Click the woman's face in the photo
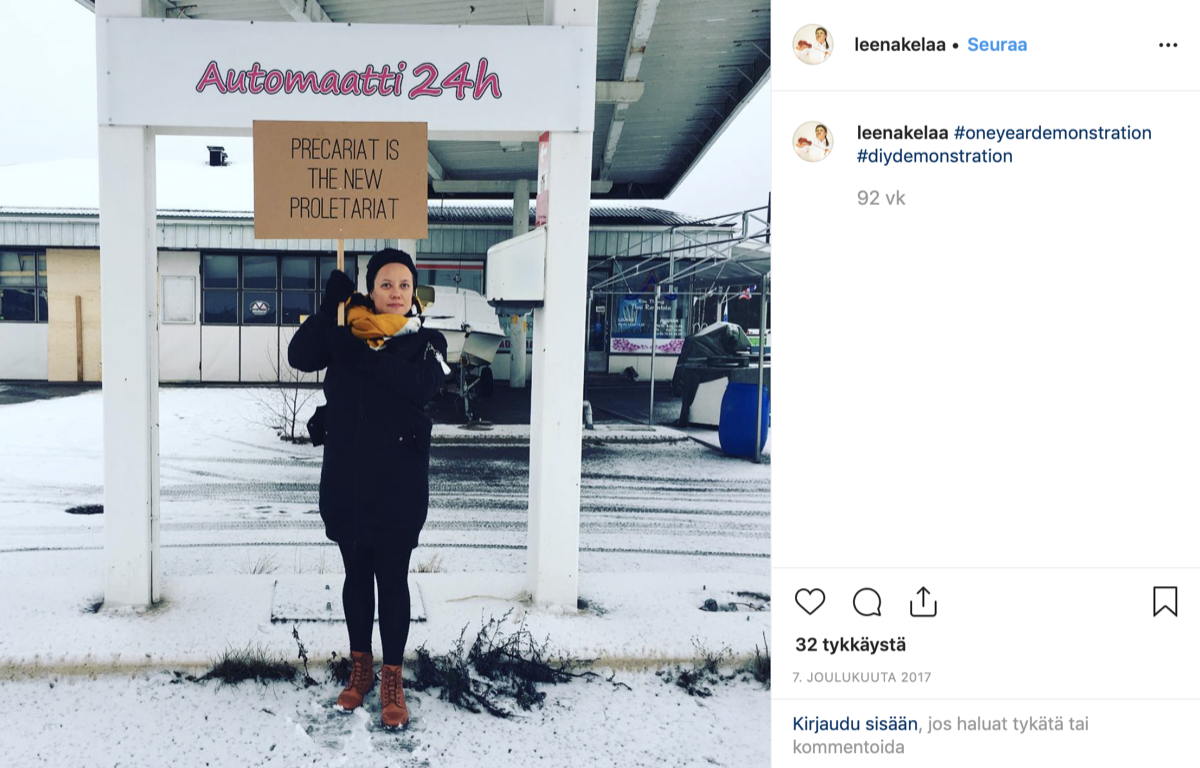The image size is (1200, 768). [392, 288]
